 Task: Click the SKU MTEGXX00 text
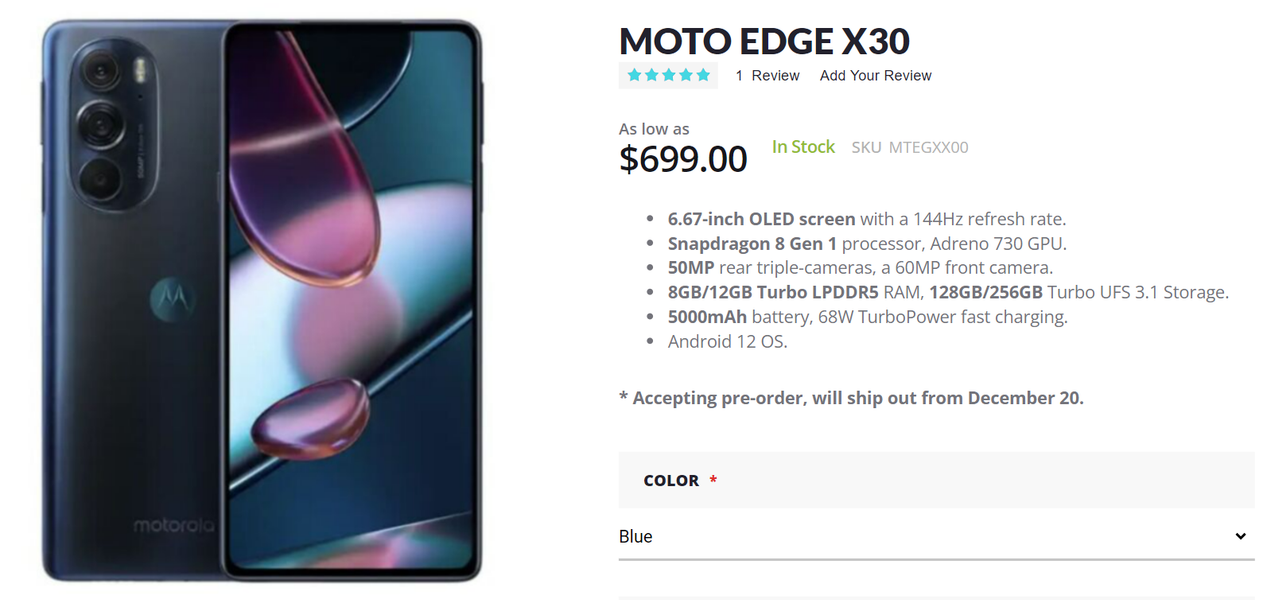pos(909,148)
